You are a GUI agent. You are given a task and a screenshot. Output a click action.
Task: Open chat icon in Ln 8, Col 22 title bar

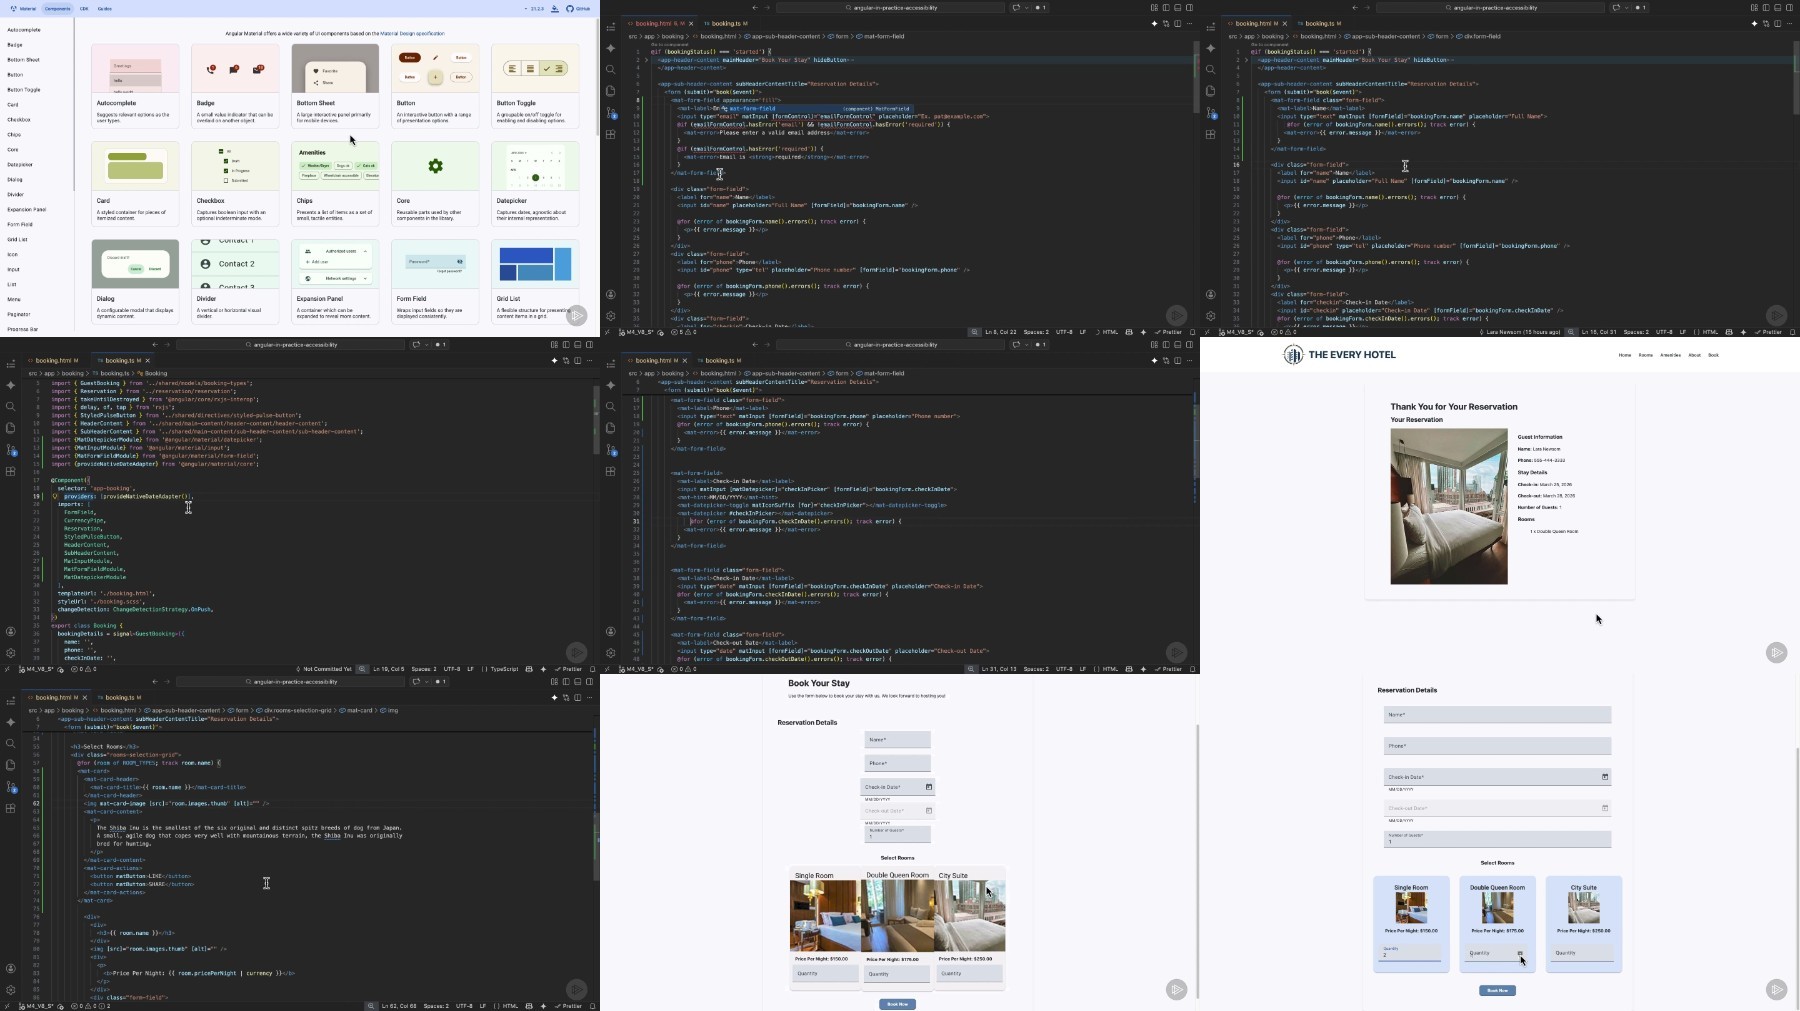tap(1016, 8)
